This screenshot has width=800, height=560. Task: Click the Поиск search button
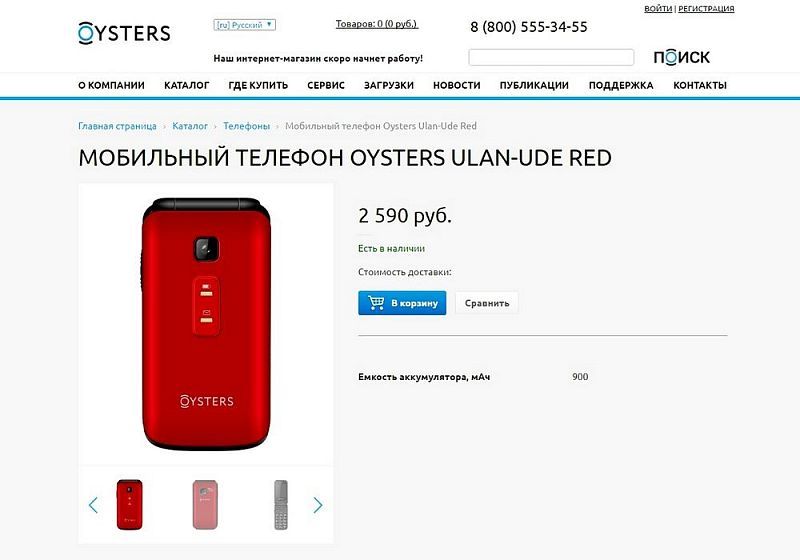[x=681, y=57]
